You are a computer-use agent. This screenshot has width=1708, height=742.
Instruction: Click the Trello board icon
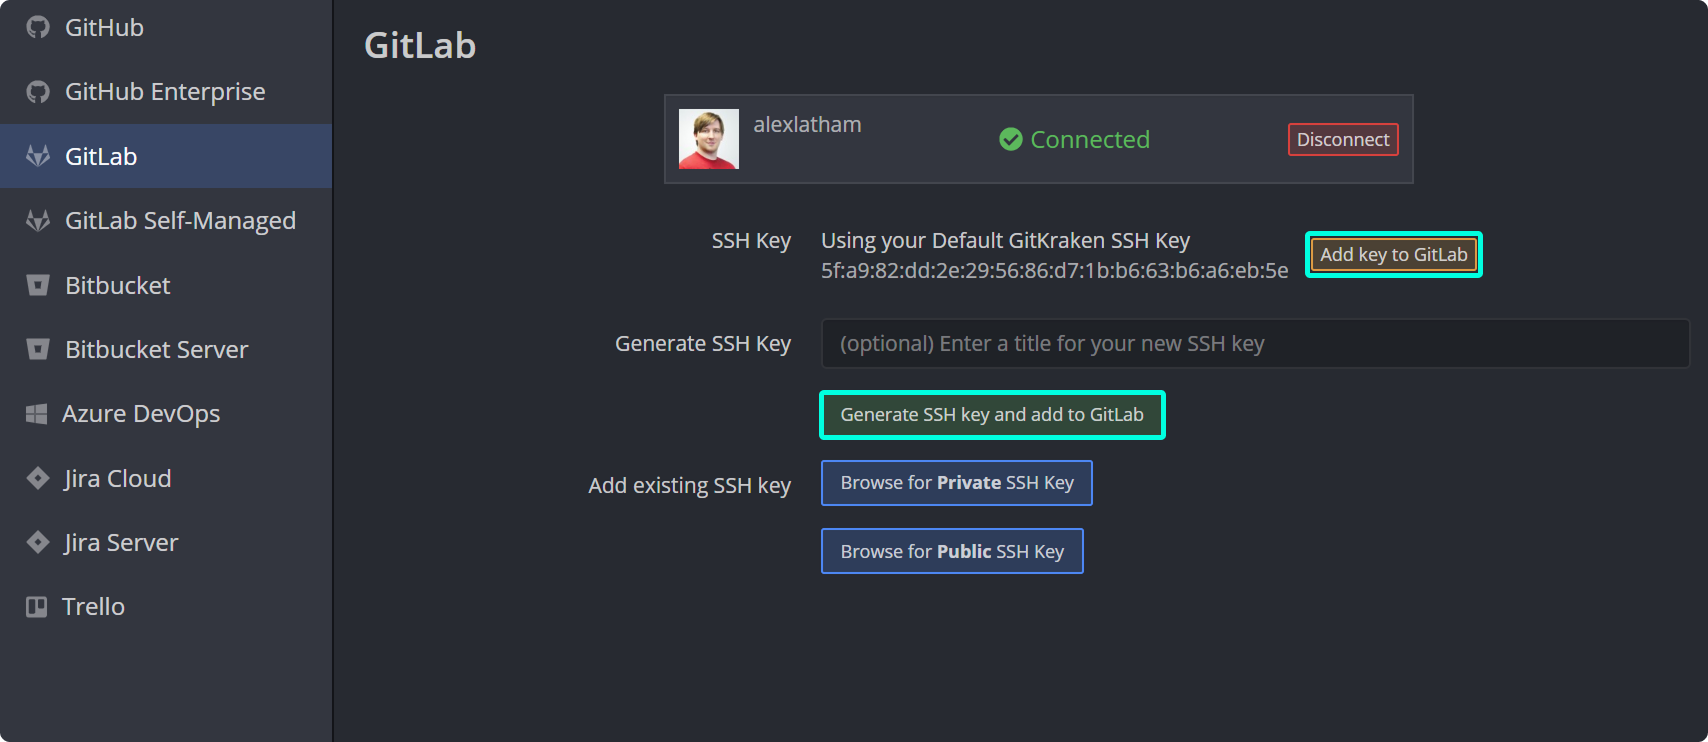tap(37, 606)
